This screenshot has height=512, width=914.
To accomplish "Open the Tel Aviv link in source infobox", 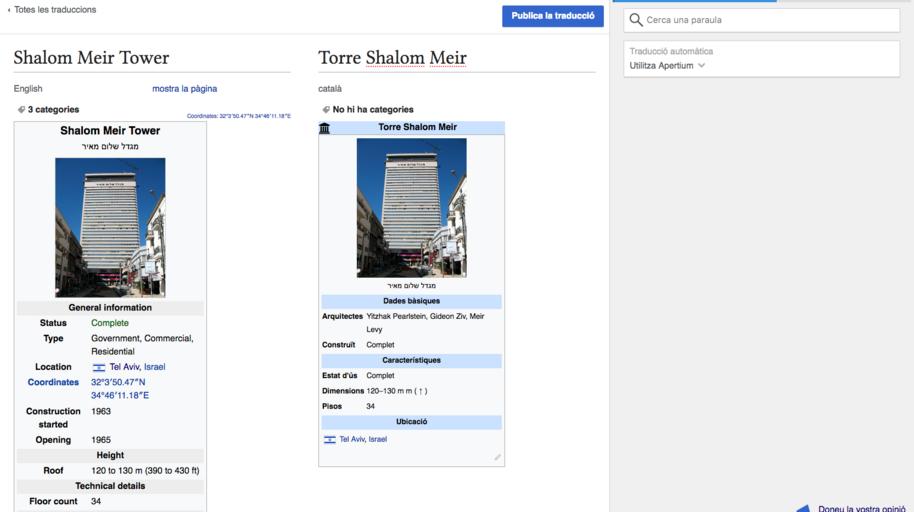I will click(x=124, y=367).
